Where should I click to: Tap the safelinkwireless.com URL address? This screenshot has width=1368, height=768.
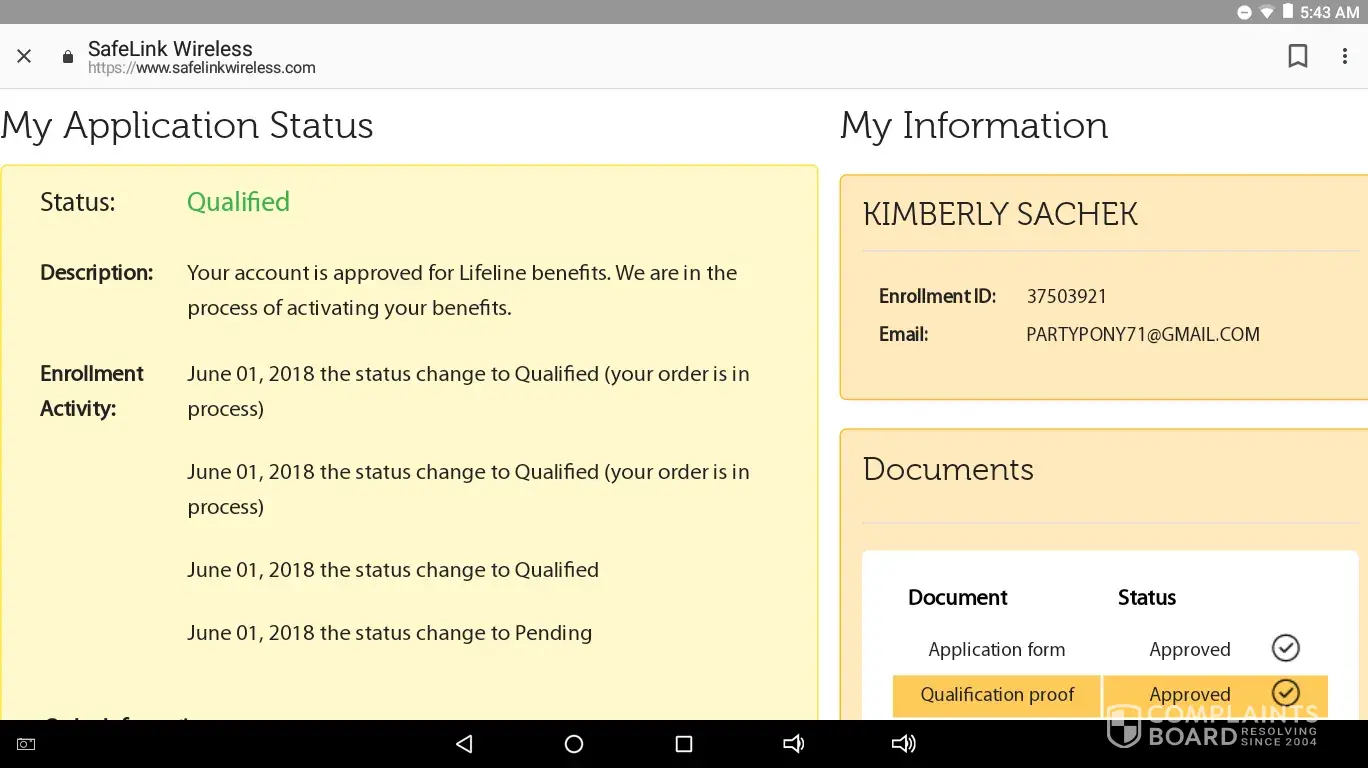202,68
